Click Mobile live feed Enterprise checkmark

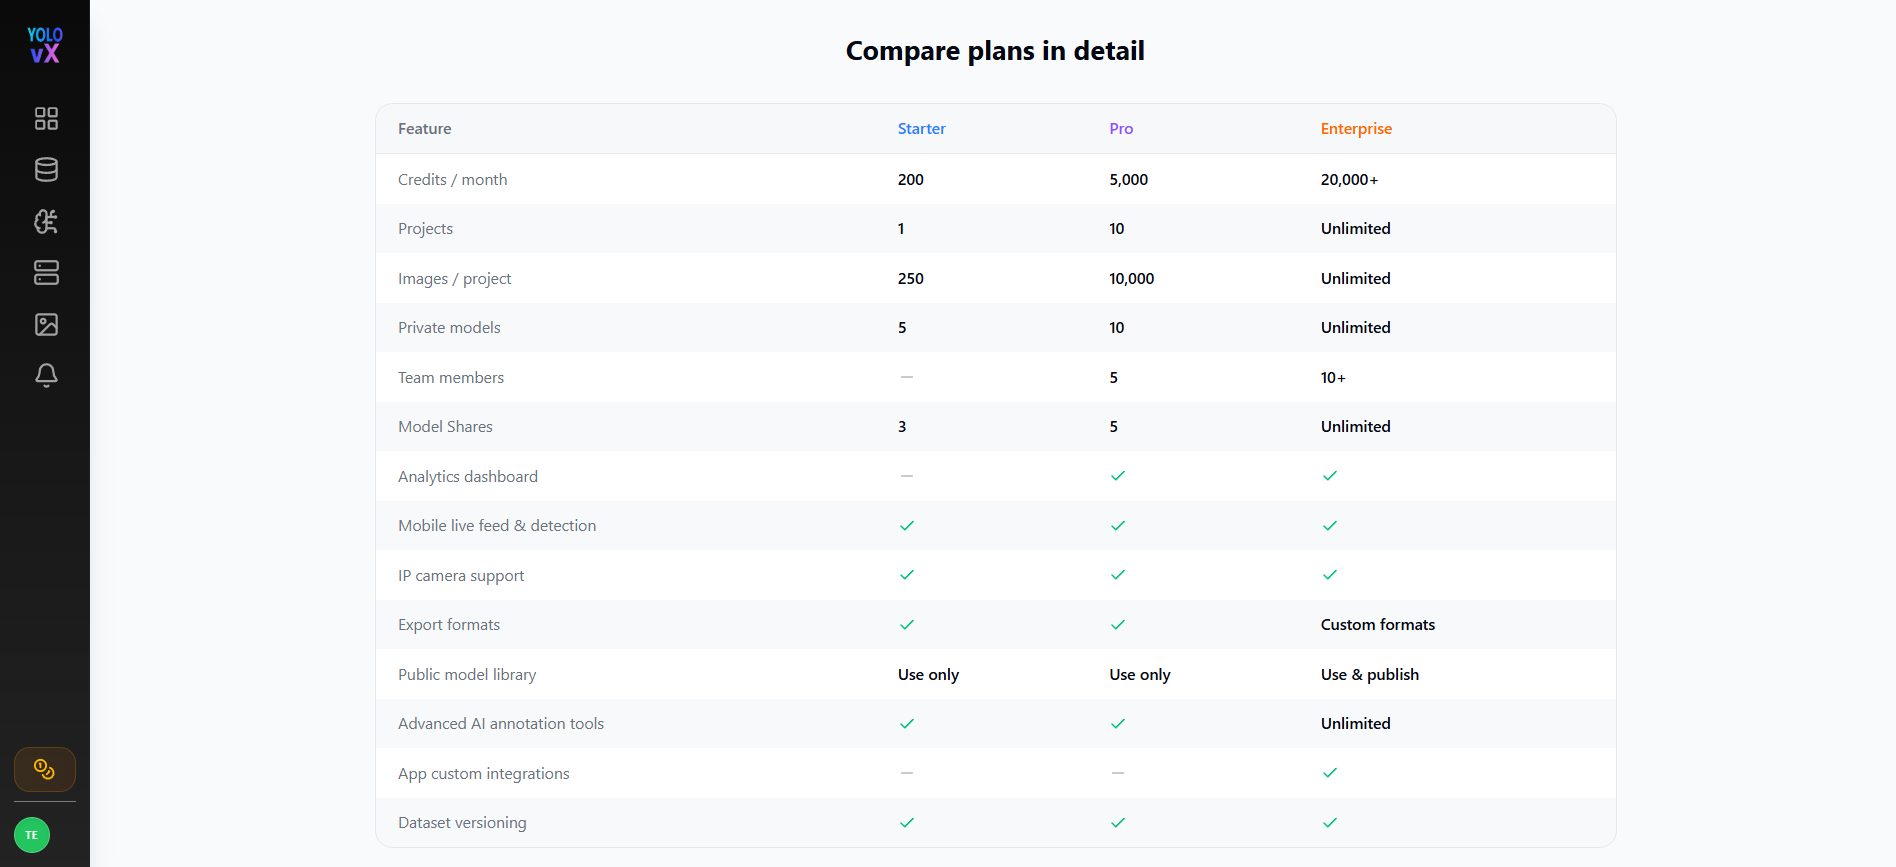point(1329,525)
